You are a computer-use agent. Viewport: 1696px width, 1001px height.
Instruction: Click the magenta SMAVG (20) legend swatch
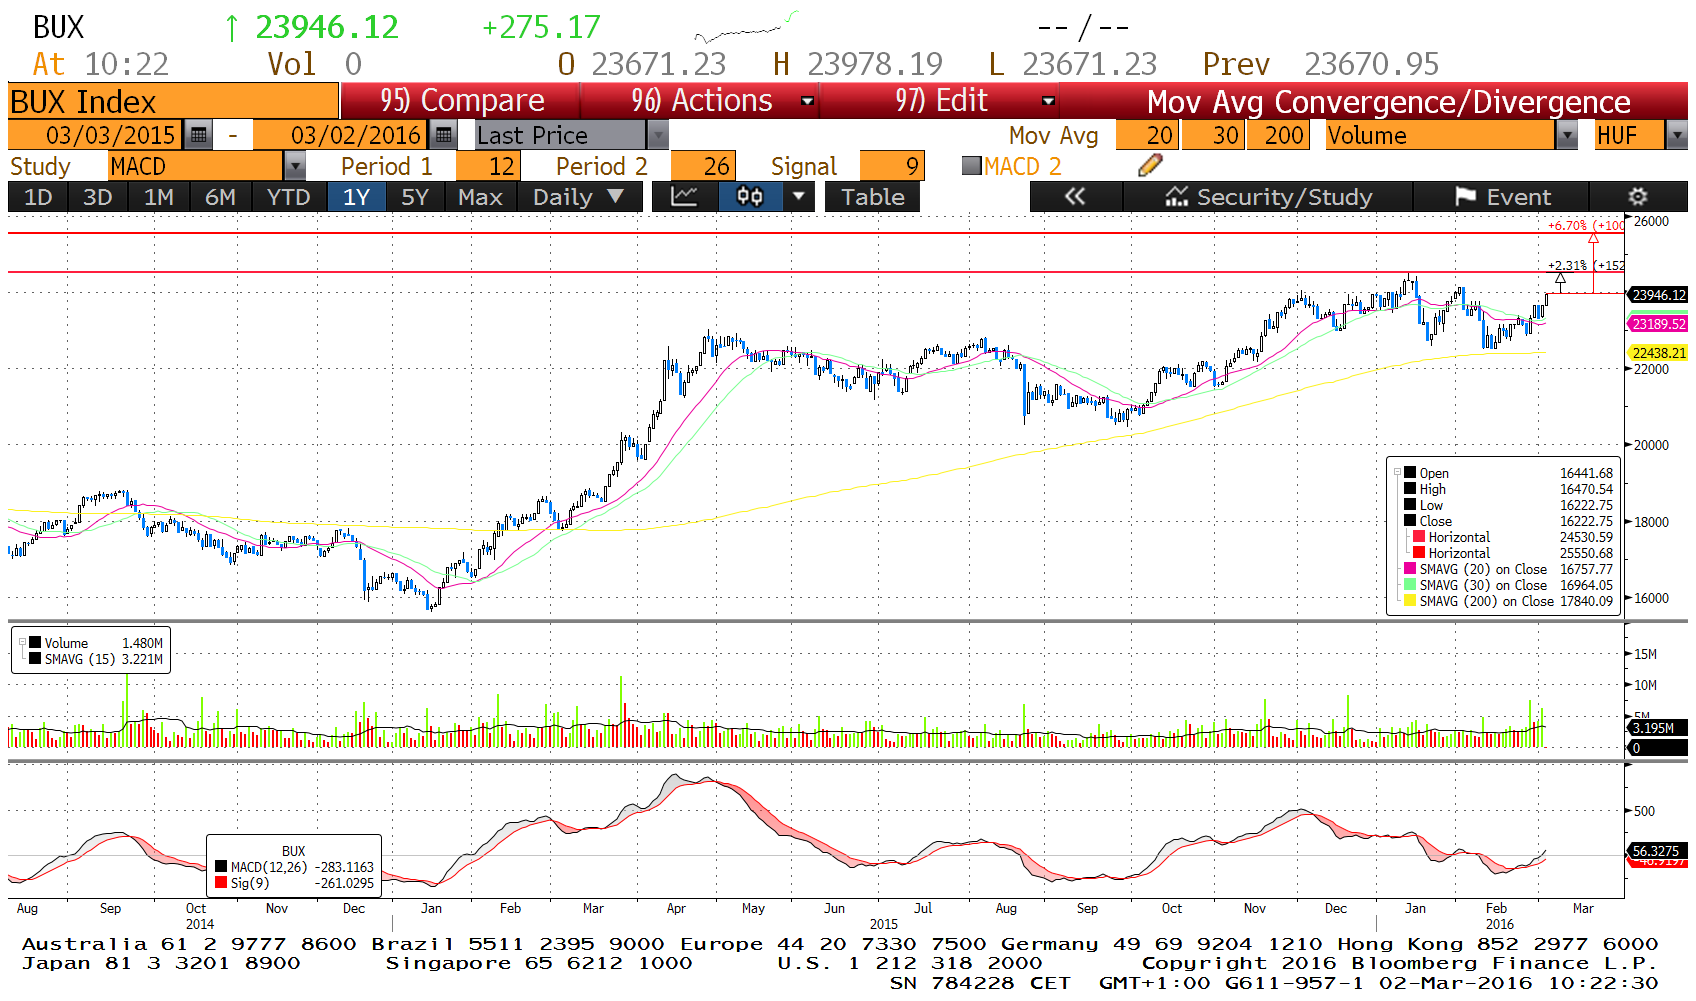click(1410, 569)
